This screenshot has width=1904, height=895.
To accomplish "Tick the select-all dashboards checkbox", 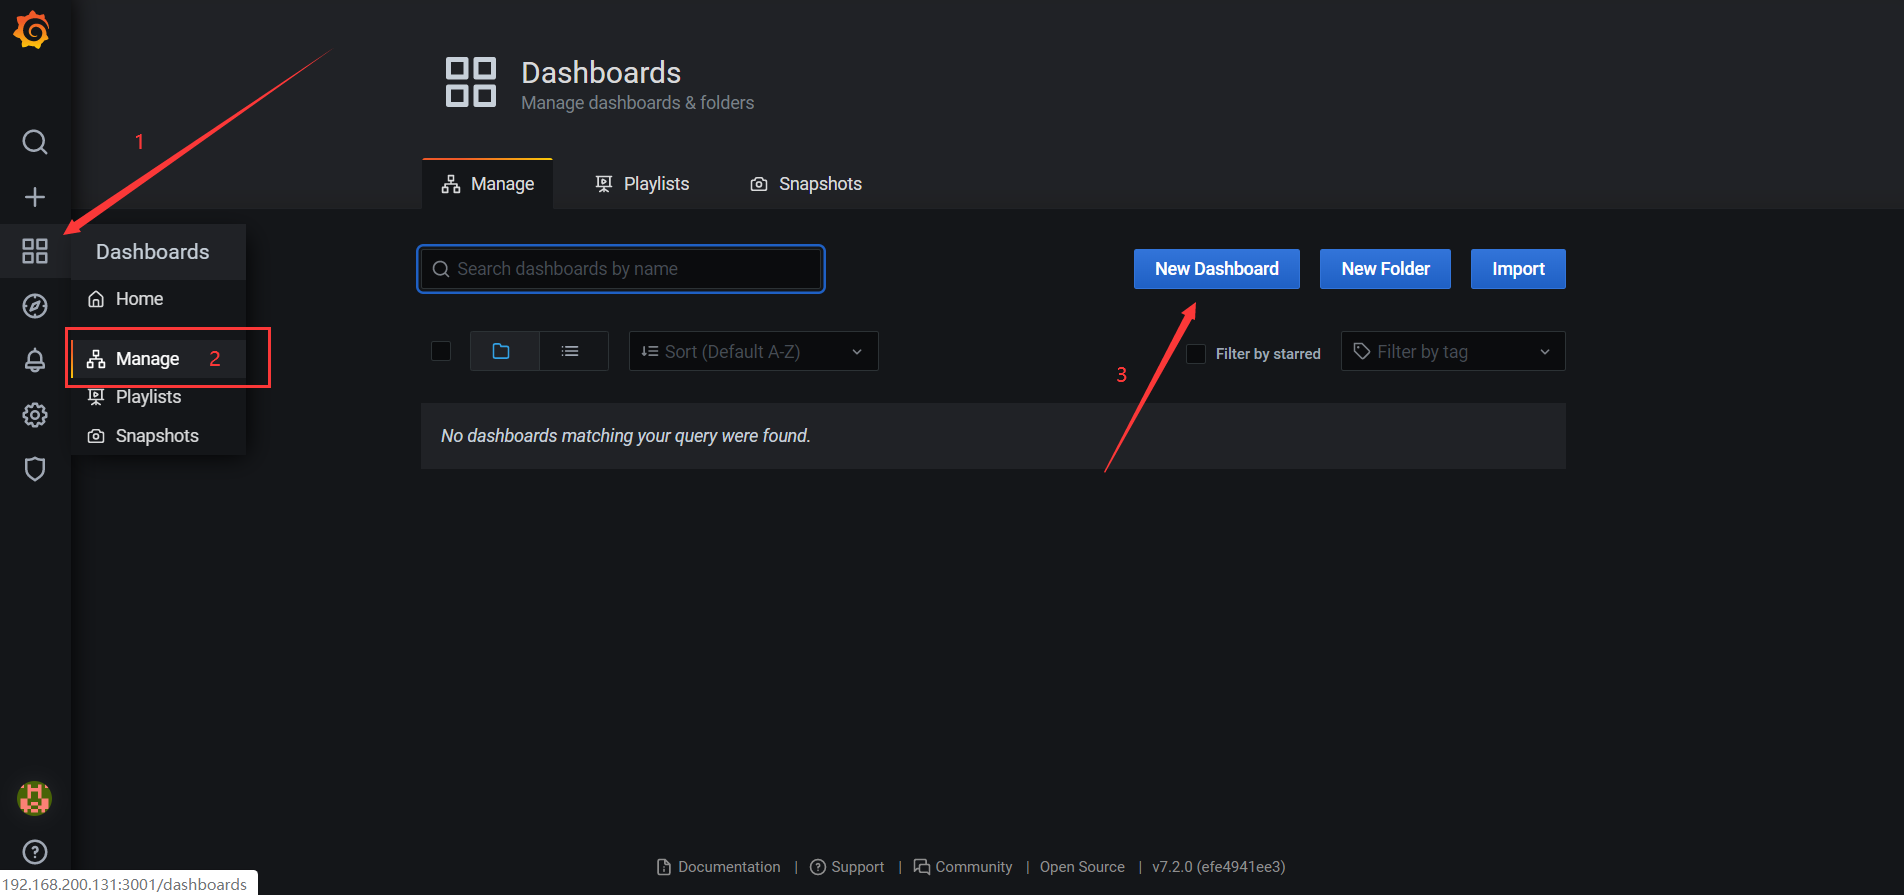I will (441, 351).
